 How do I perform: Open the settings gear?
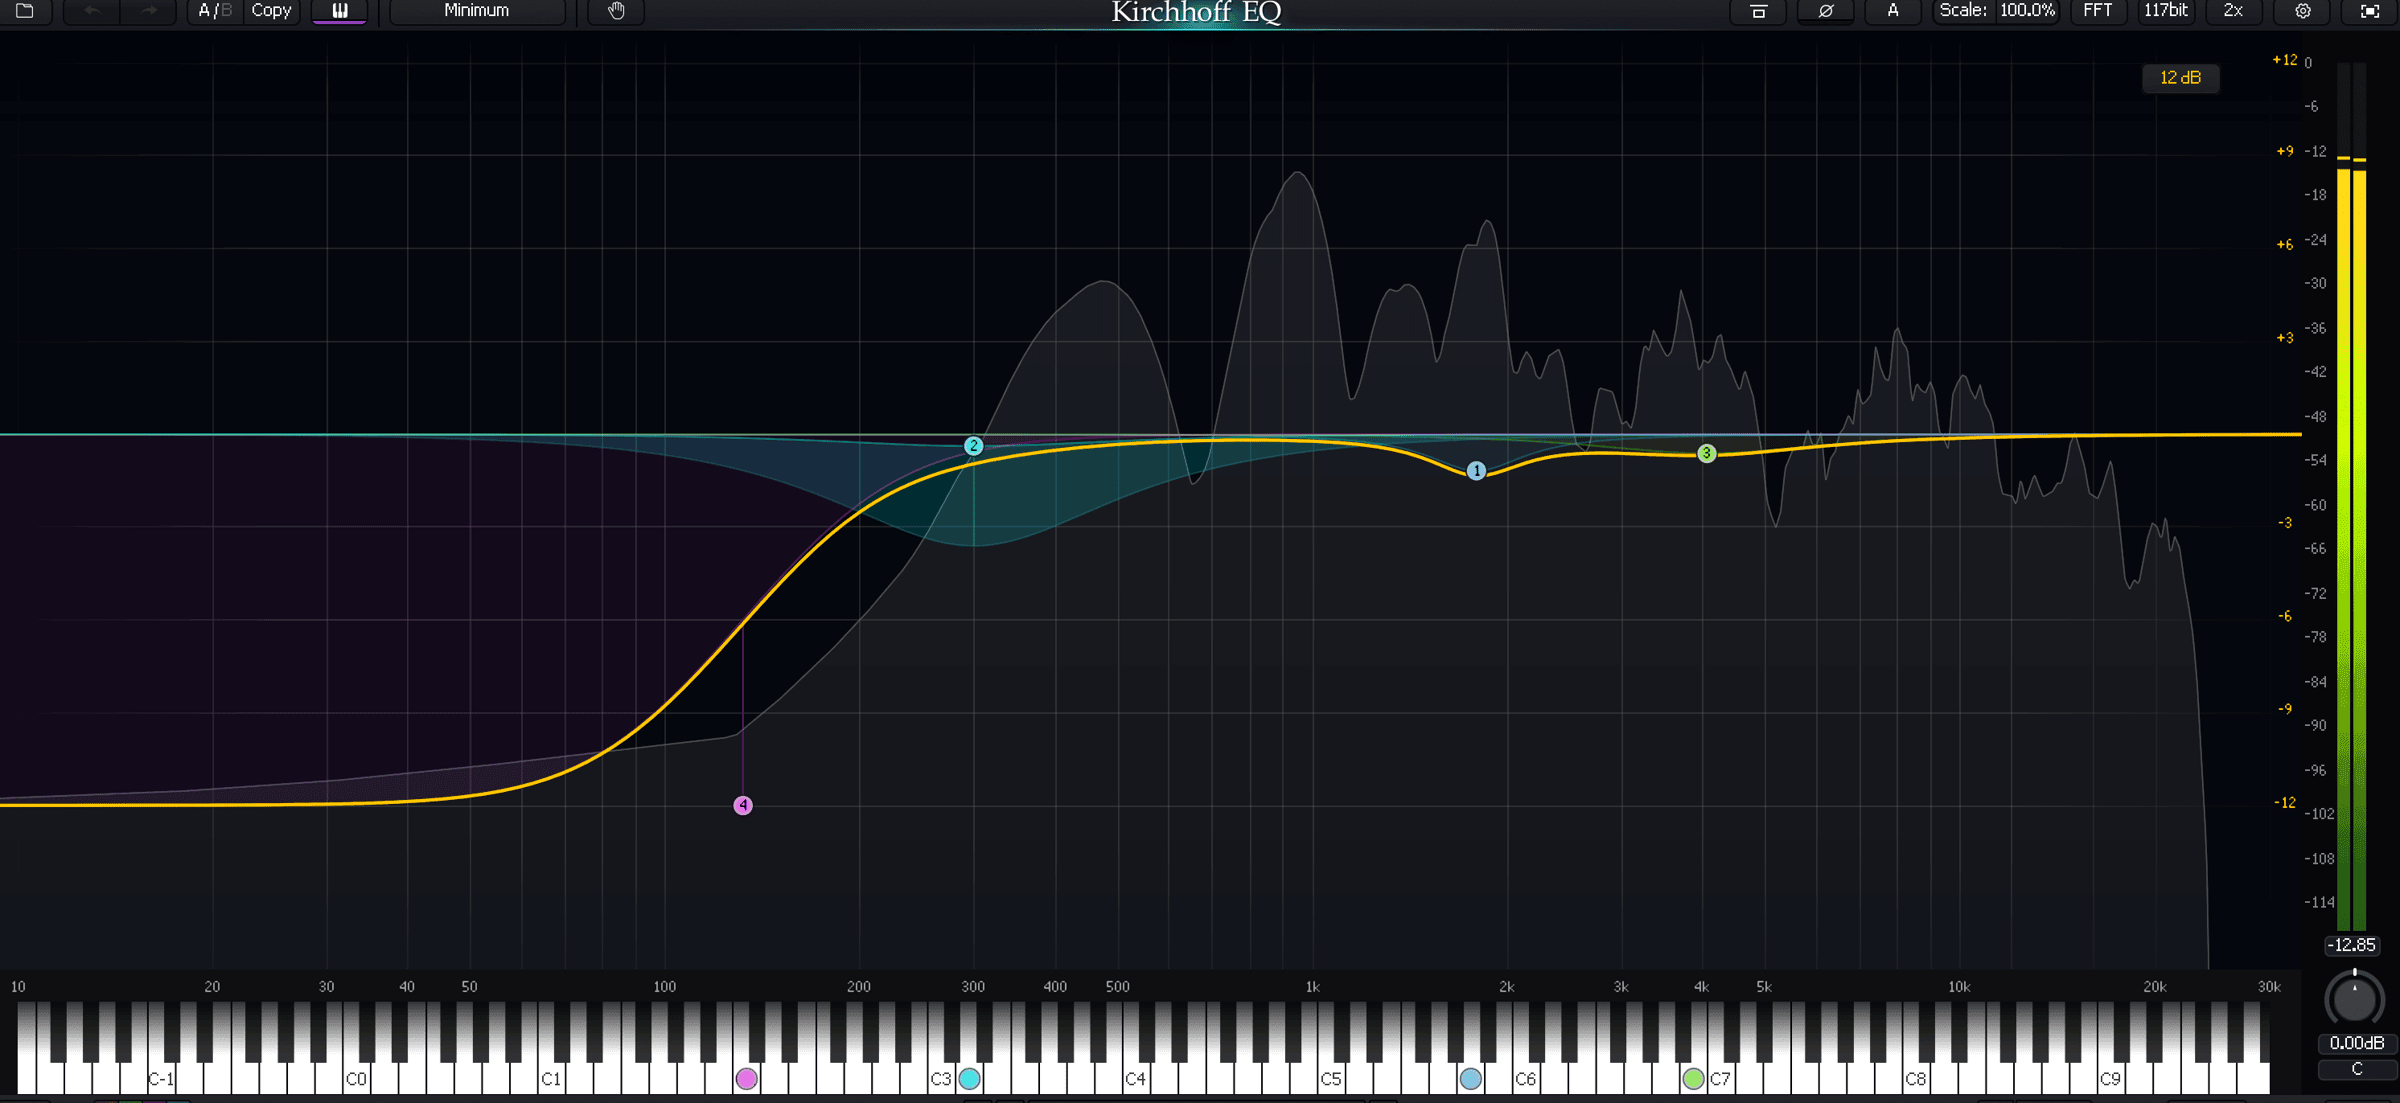point(2303,11)
